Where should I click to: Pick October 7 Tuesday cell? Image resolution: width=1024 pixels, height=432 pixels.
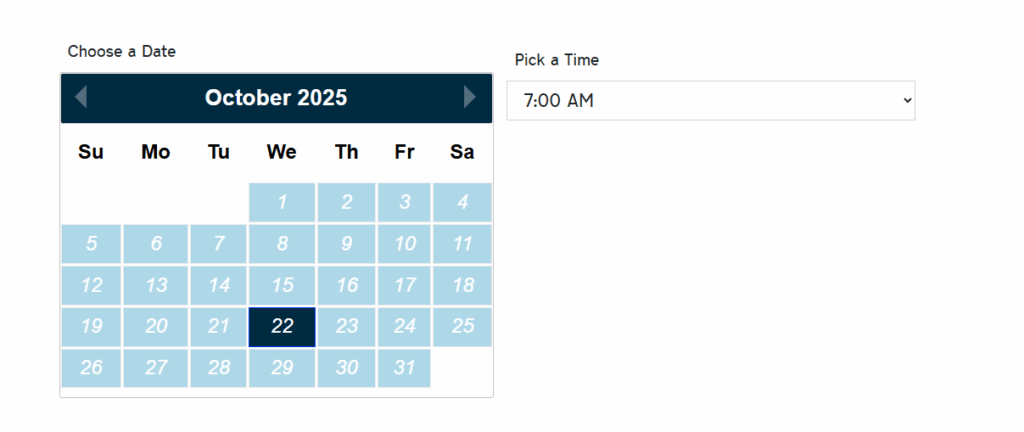(219, 244)
